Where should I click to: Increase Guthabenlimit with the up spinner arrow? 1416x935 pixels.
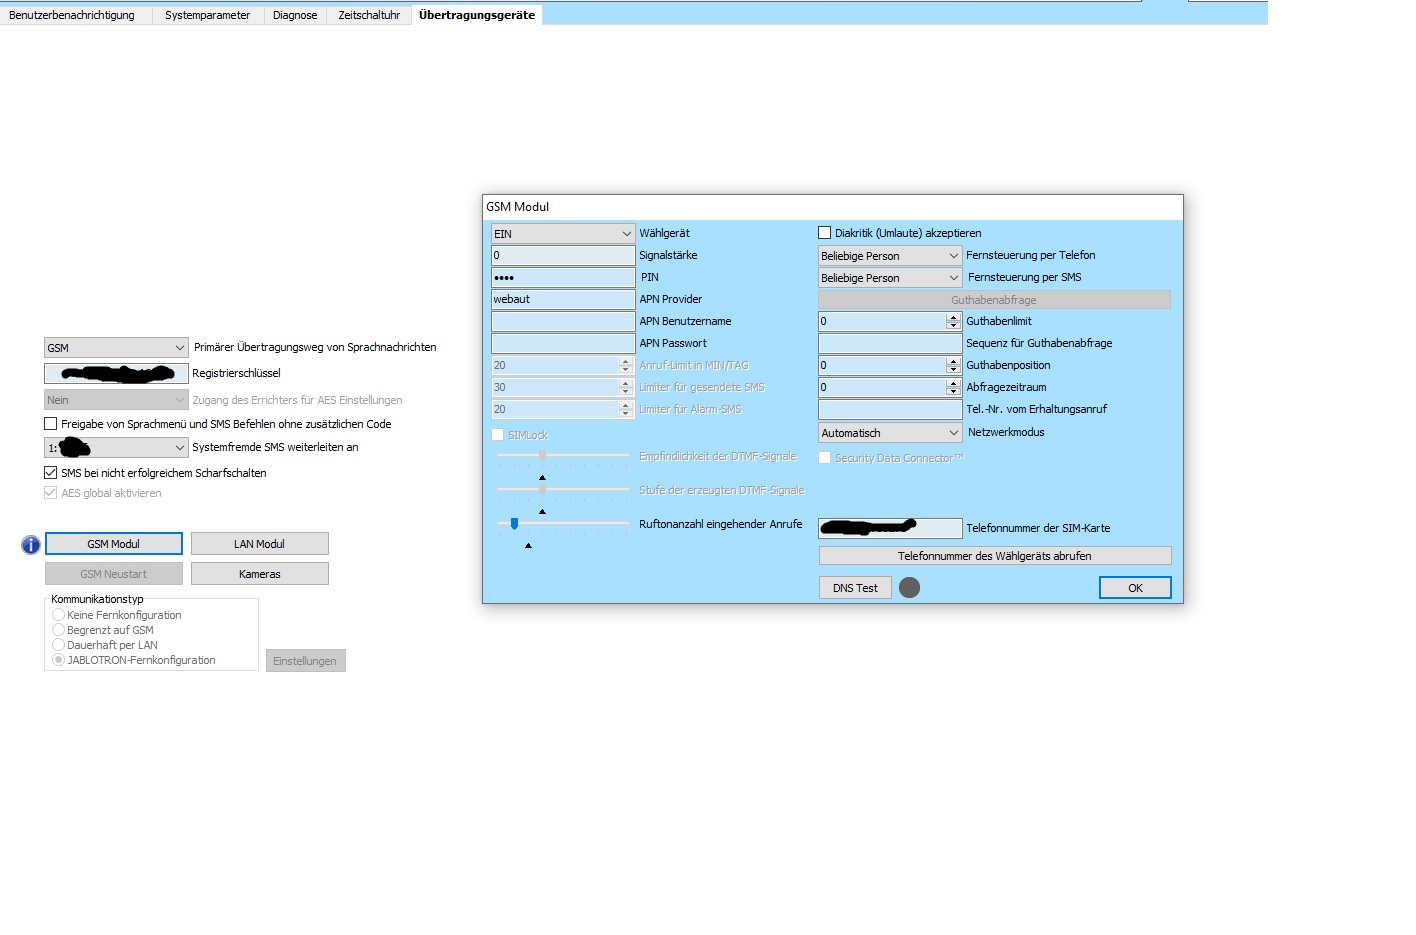coord(953,317)
